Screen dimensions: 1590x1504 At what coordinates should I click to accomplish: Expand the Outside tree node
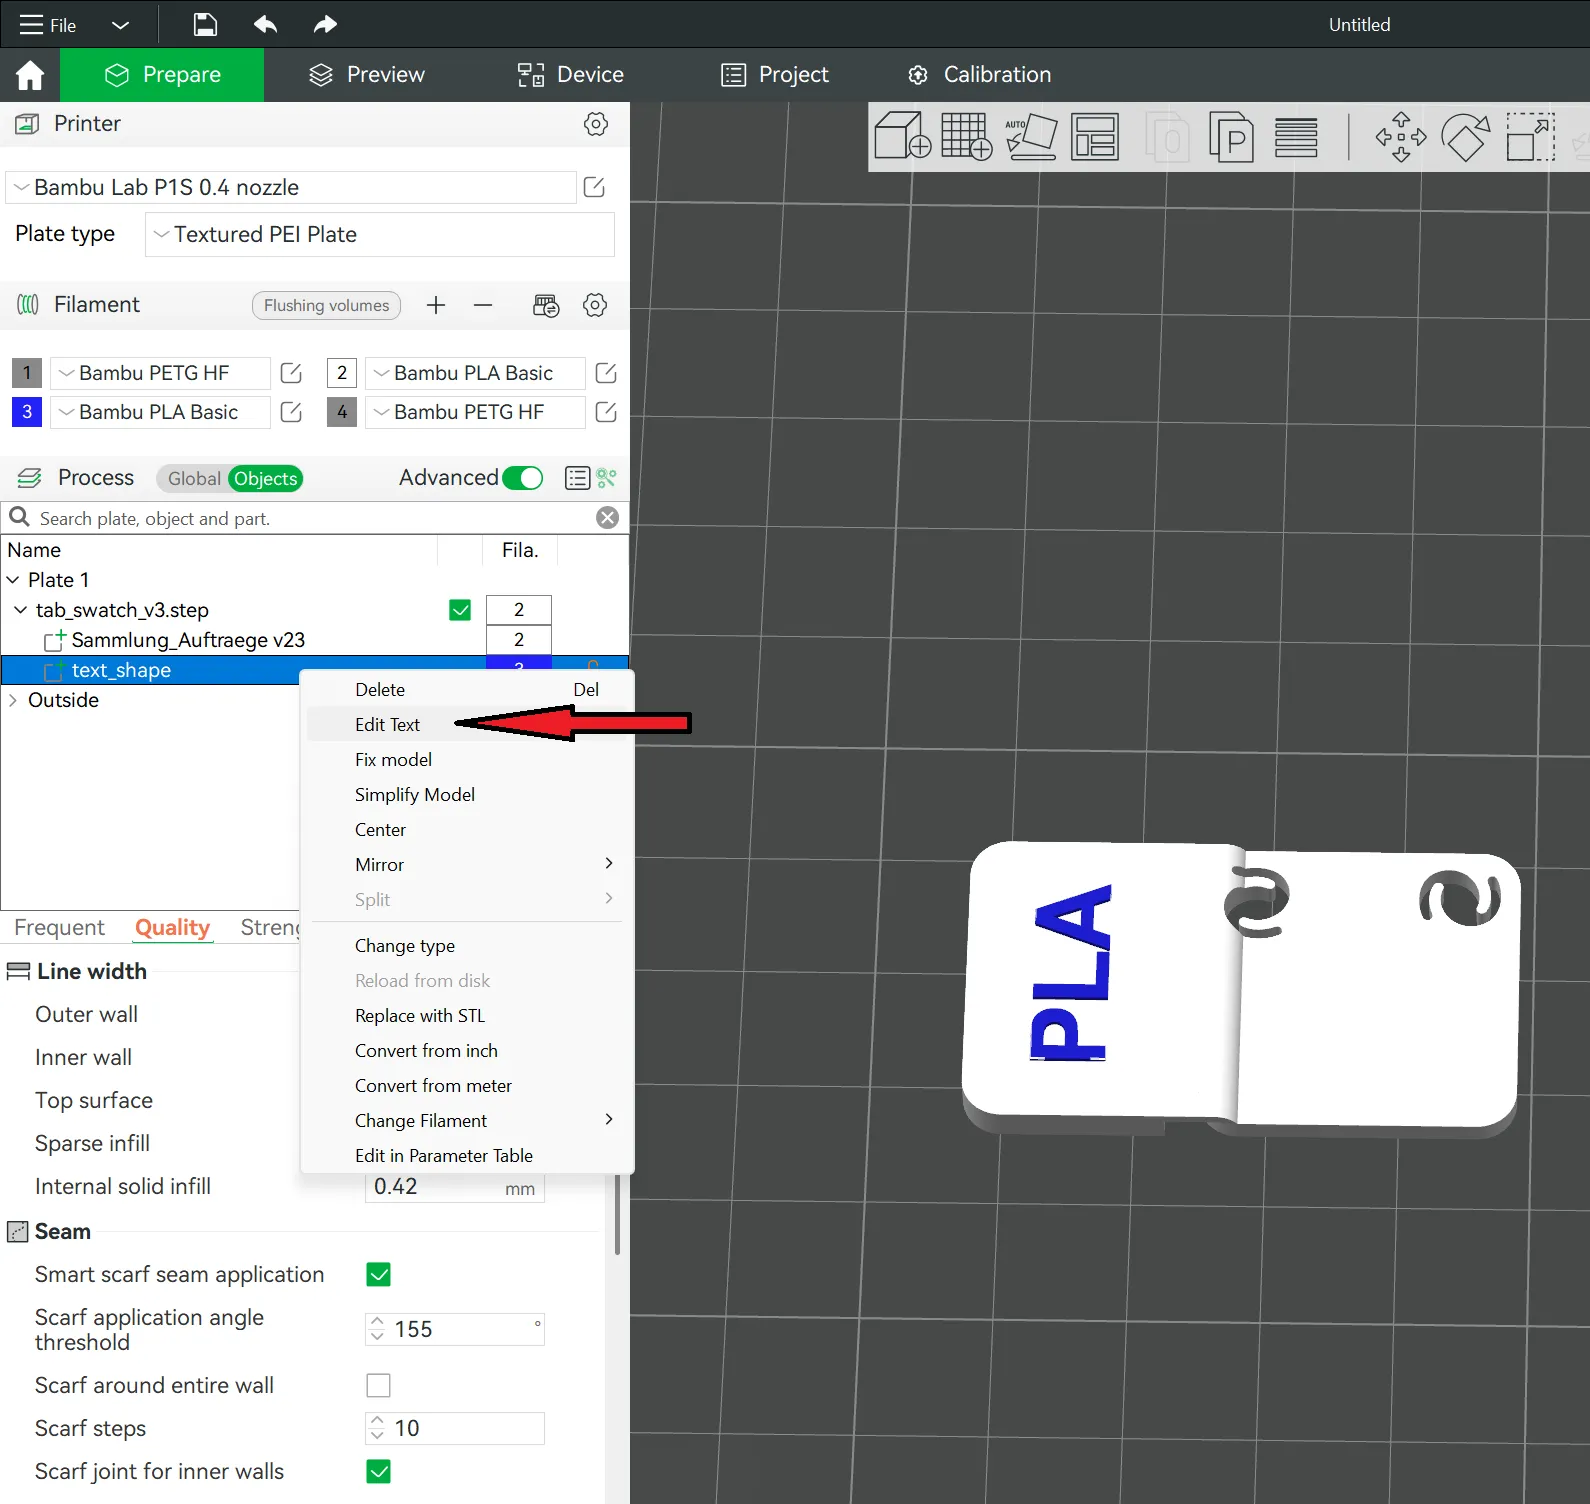click(13, 700)
